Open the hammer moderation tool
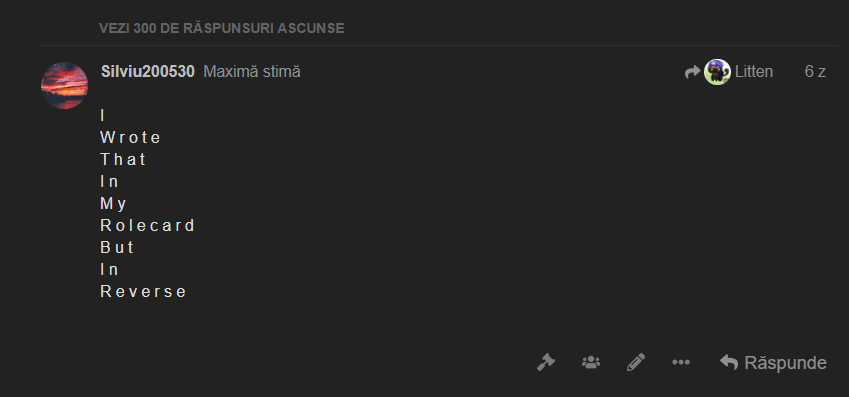The height and width of the screenshot is (397, 849). (x=546, y=362)
